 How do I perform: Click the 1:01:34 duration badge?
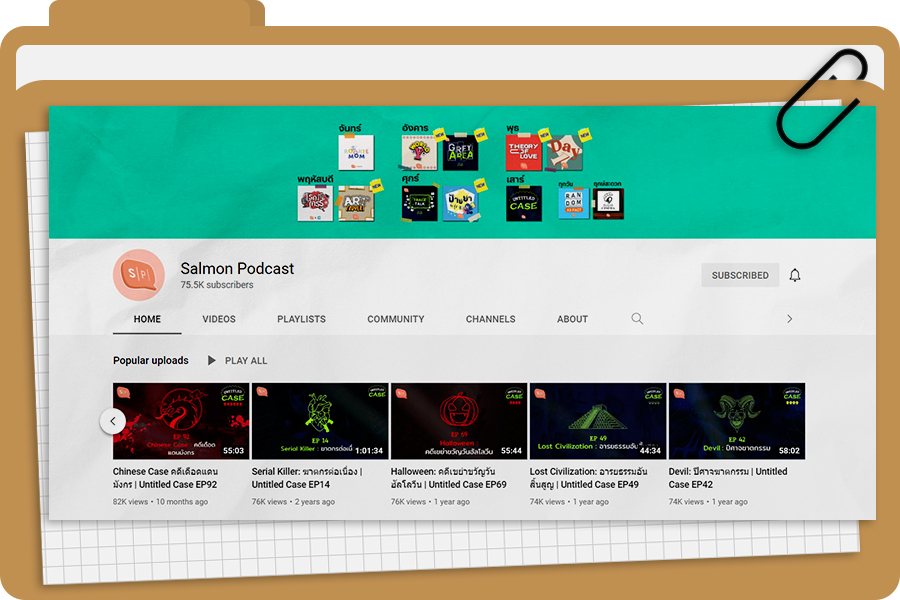pyautogui.click(x=369, y=451)
